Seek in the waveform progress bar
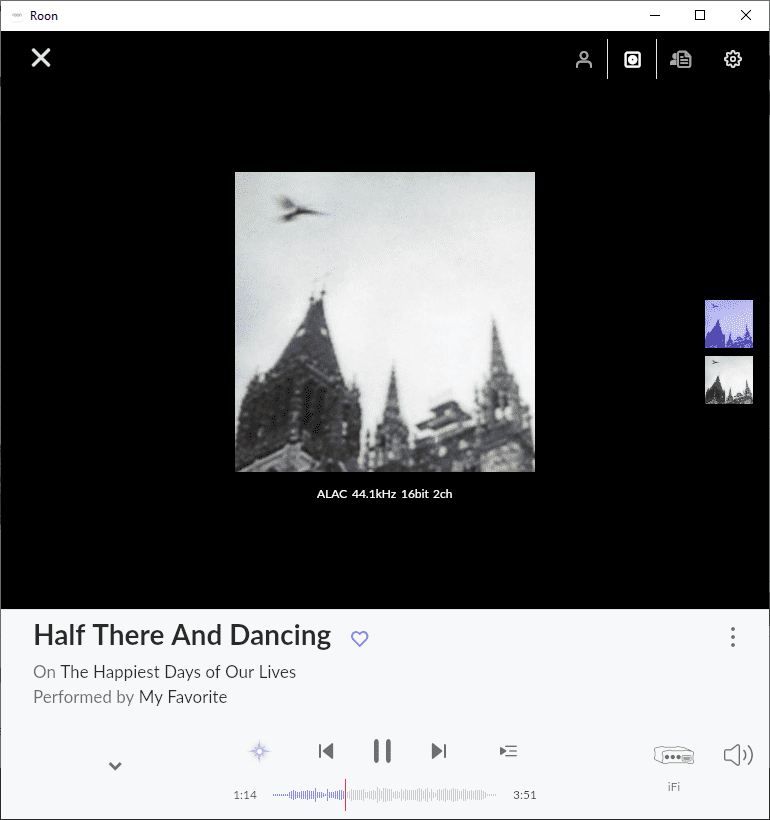Screen dimensions: 770x820 coord(384,795)
